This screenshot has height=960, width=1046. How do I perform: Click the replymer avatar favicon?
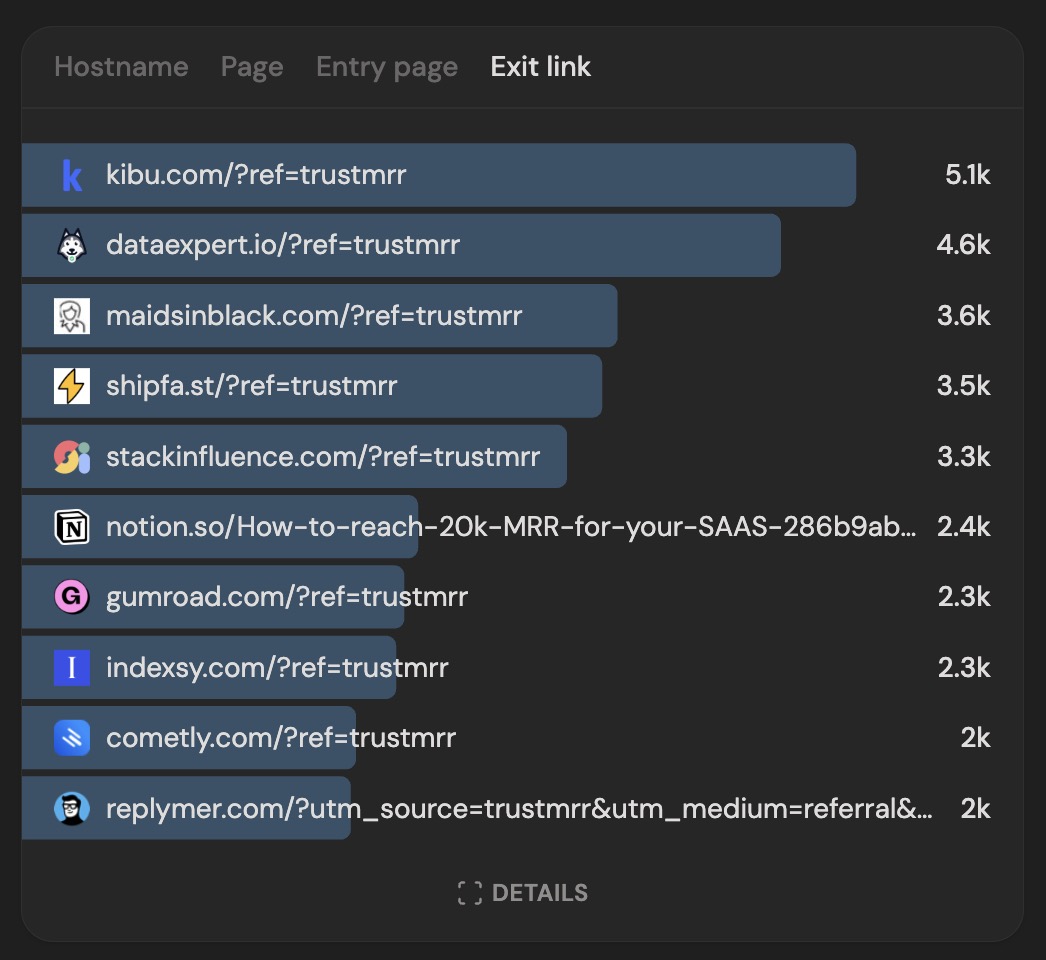pyautogui.click(x=72, y=809)
